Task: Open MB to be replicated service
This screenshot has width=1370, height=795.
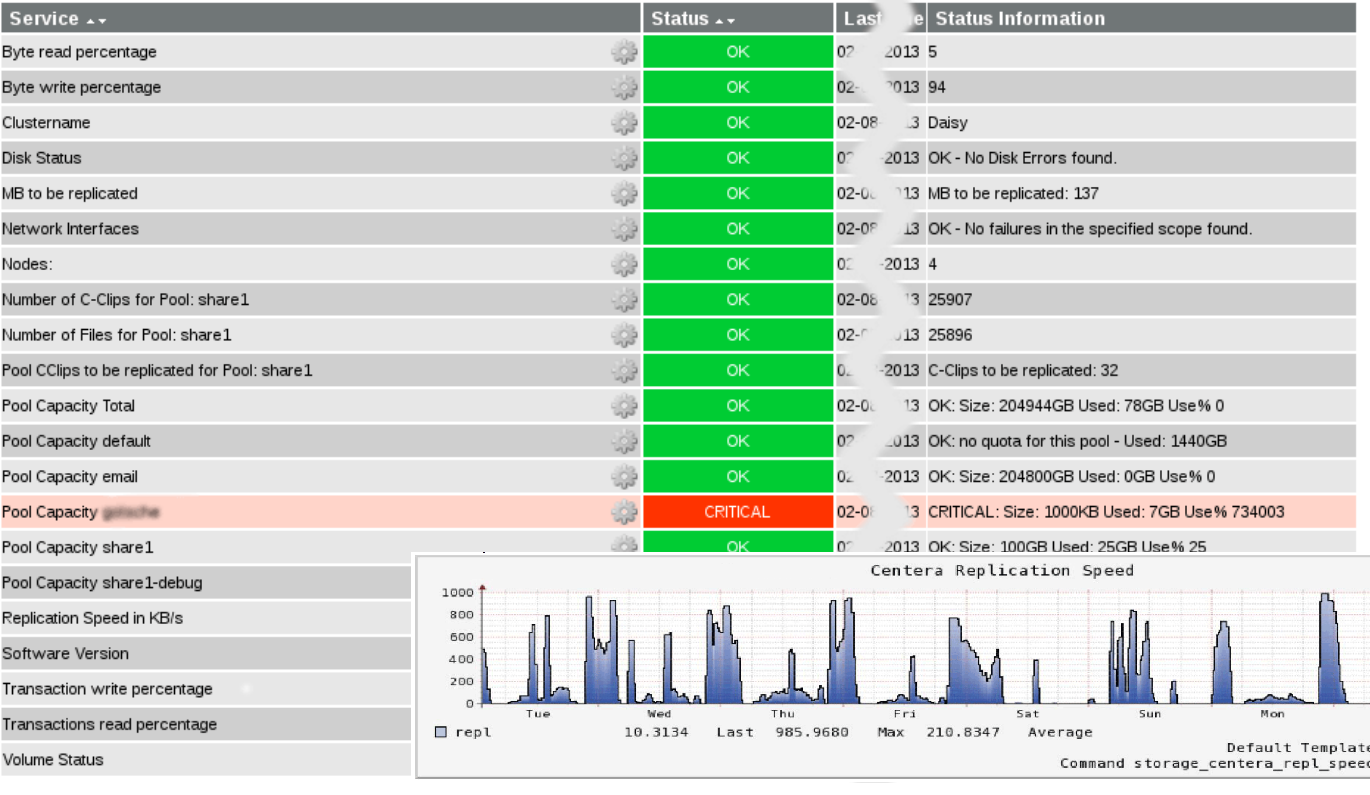Action: coord(70,194)
